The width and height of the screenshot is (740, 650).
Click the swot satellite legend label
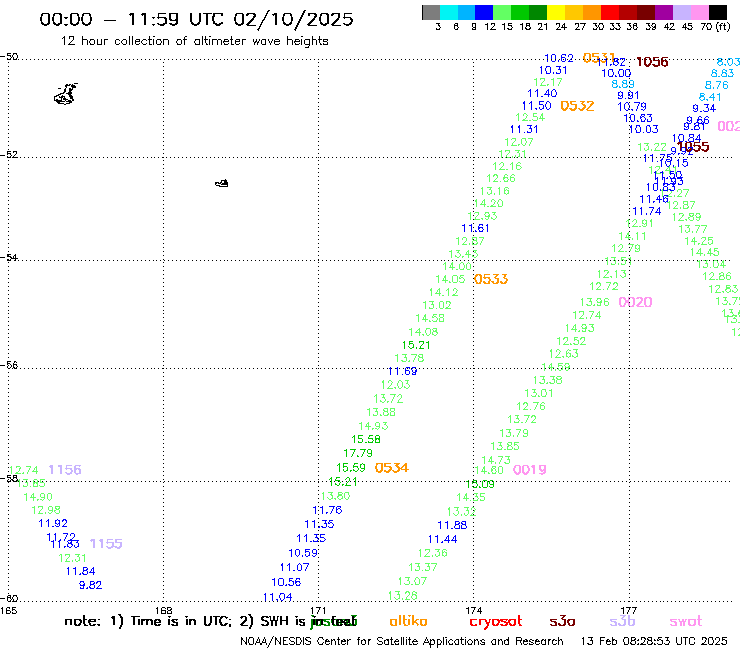(x=686, y=622)
